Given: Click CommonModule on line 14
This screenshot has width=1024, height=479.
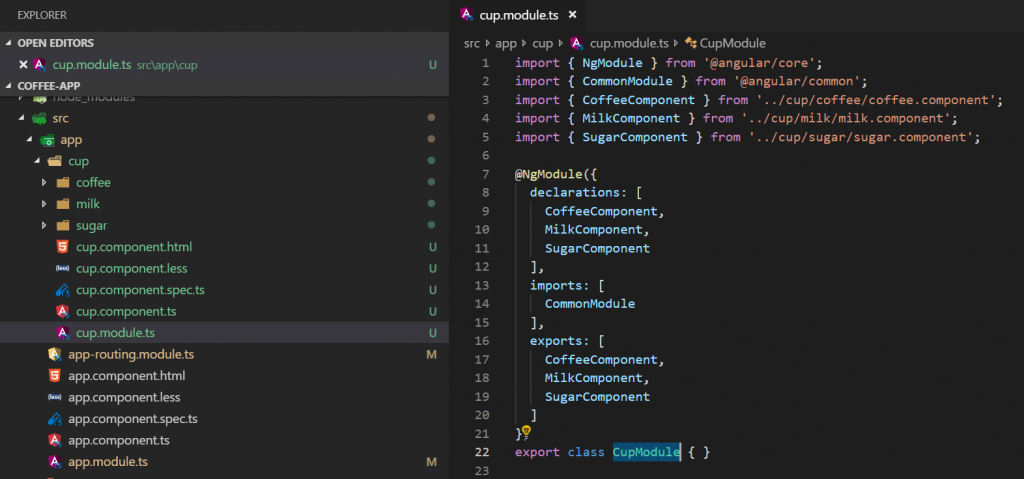Looking at the screenshot, I should [590, 304].
